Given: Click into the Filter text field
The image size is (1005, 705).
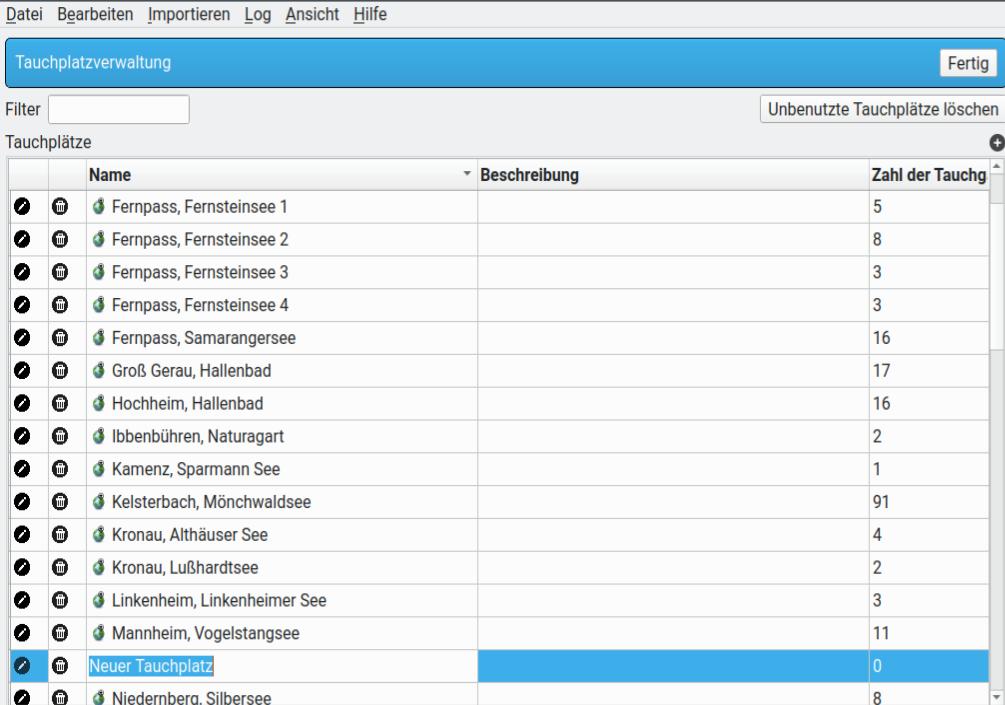Looking at the screenshot, I should (118, 109).
